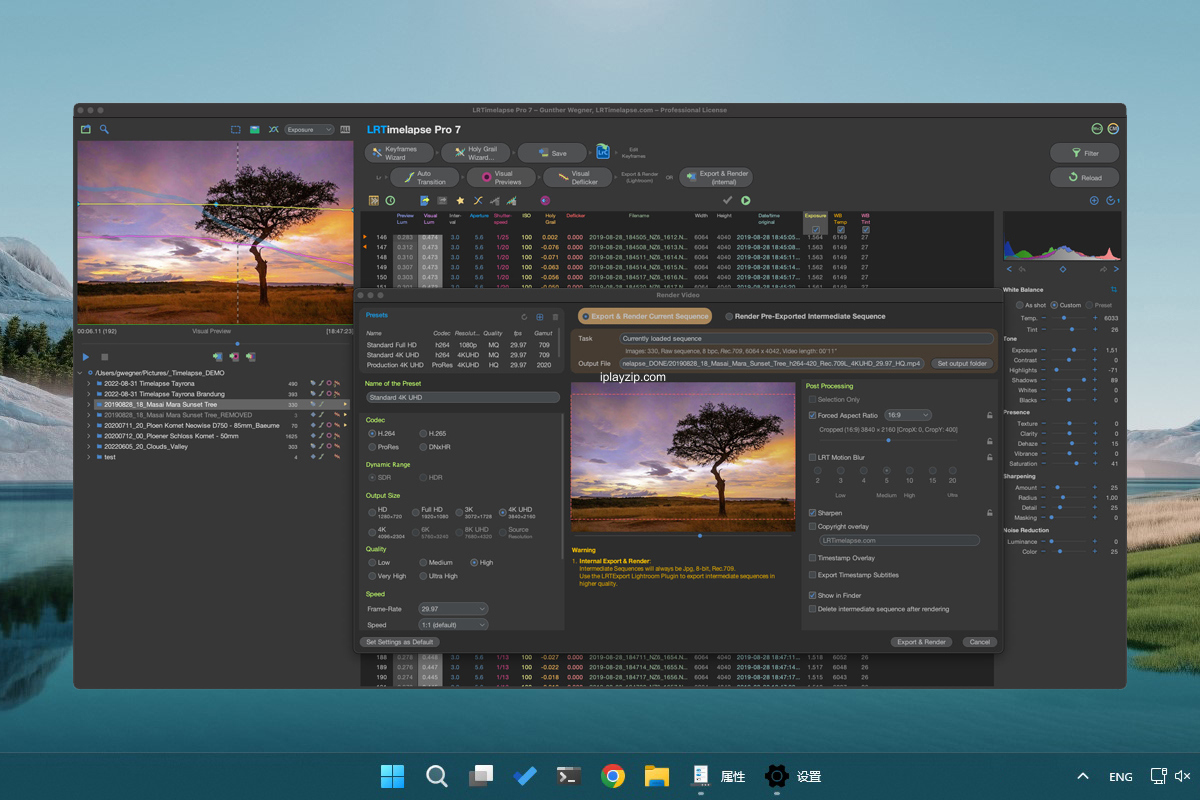This screenshot has width=1200, height=800.
Task: Click Set output folder button
Action: [961, 364]
